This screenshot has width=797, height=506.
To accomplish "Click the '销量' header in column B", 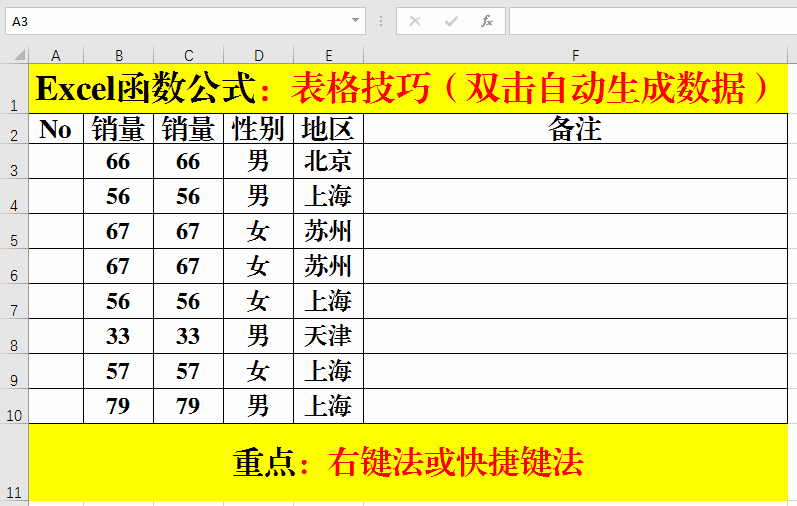I will click(118, 129).
